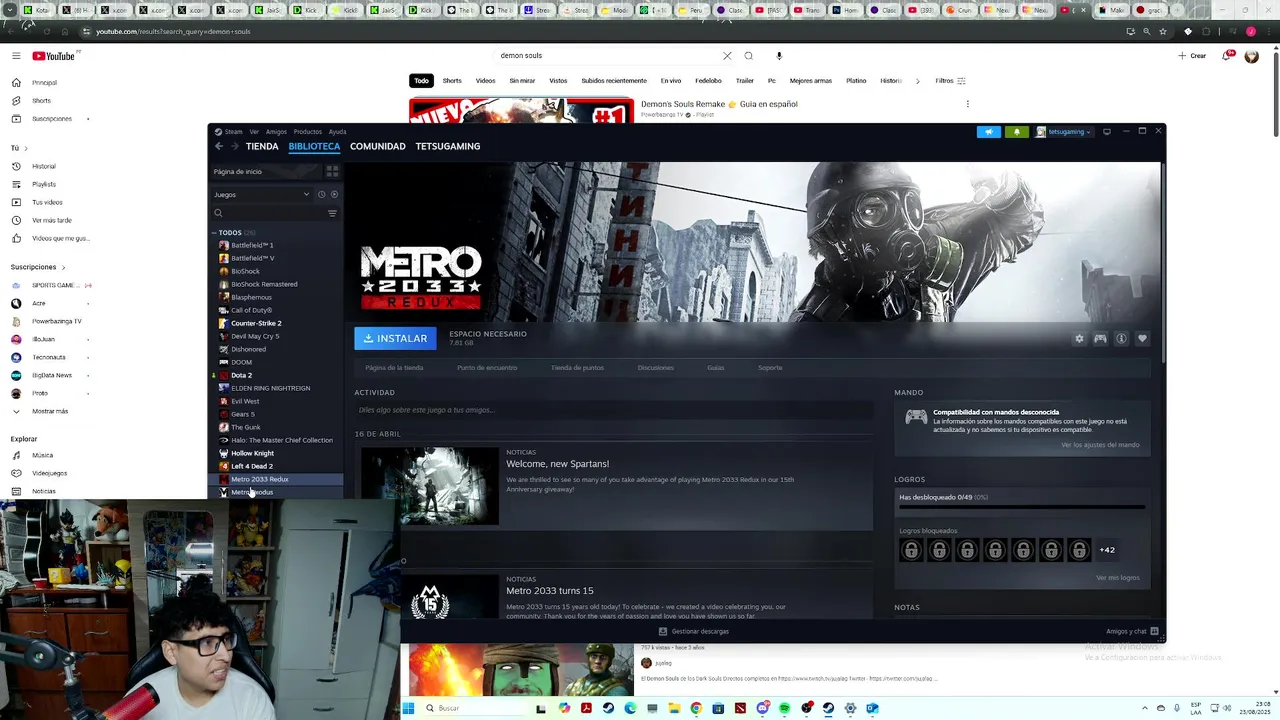Open the Amigos menu in Steam
Screen dimensions: 1280x720
tap(276, 132)
